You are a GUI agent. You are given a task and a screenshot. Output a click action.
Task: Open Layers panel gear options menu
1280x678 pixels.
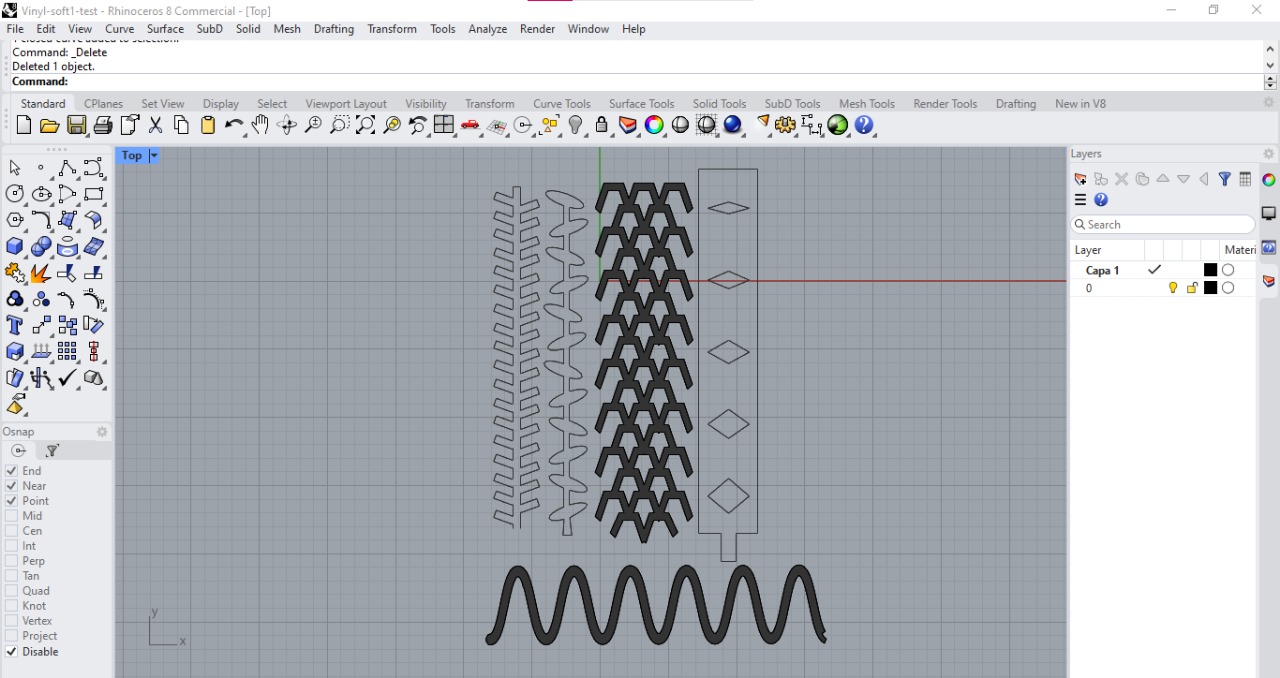coord(1268,154)
